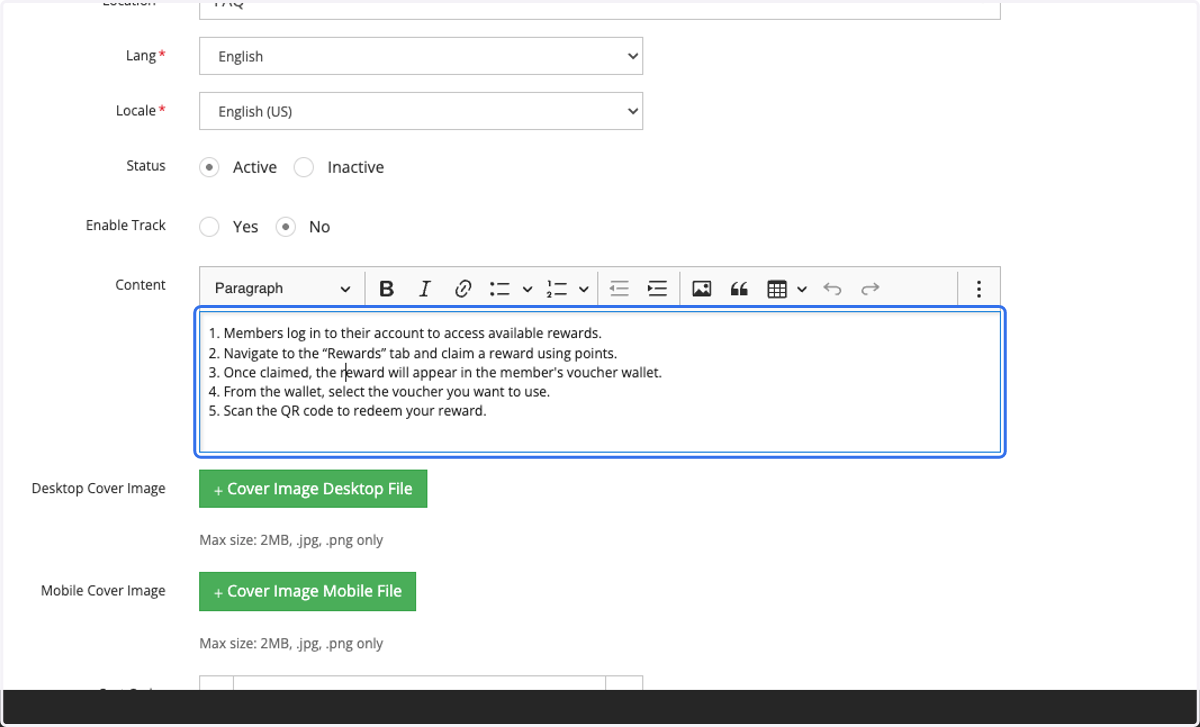Place cursor in the Content text editor

pyautogui.click(x=600, y=383)
